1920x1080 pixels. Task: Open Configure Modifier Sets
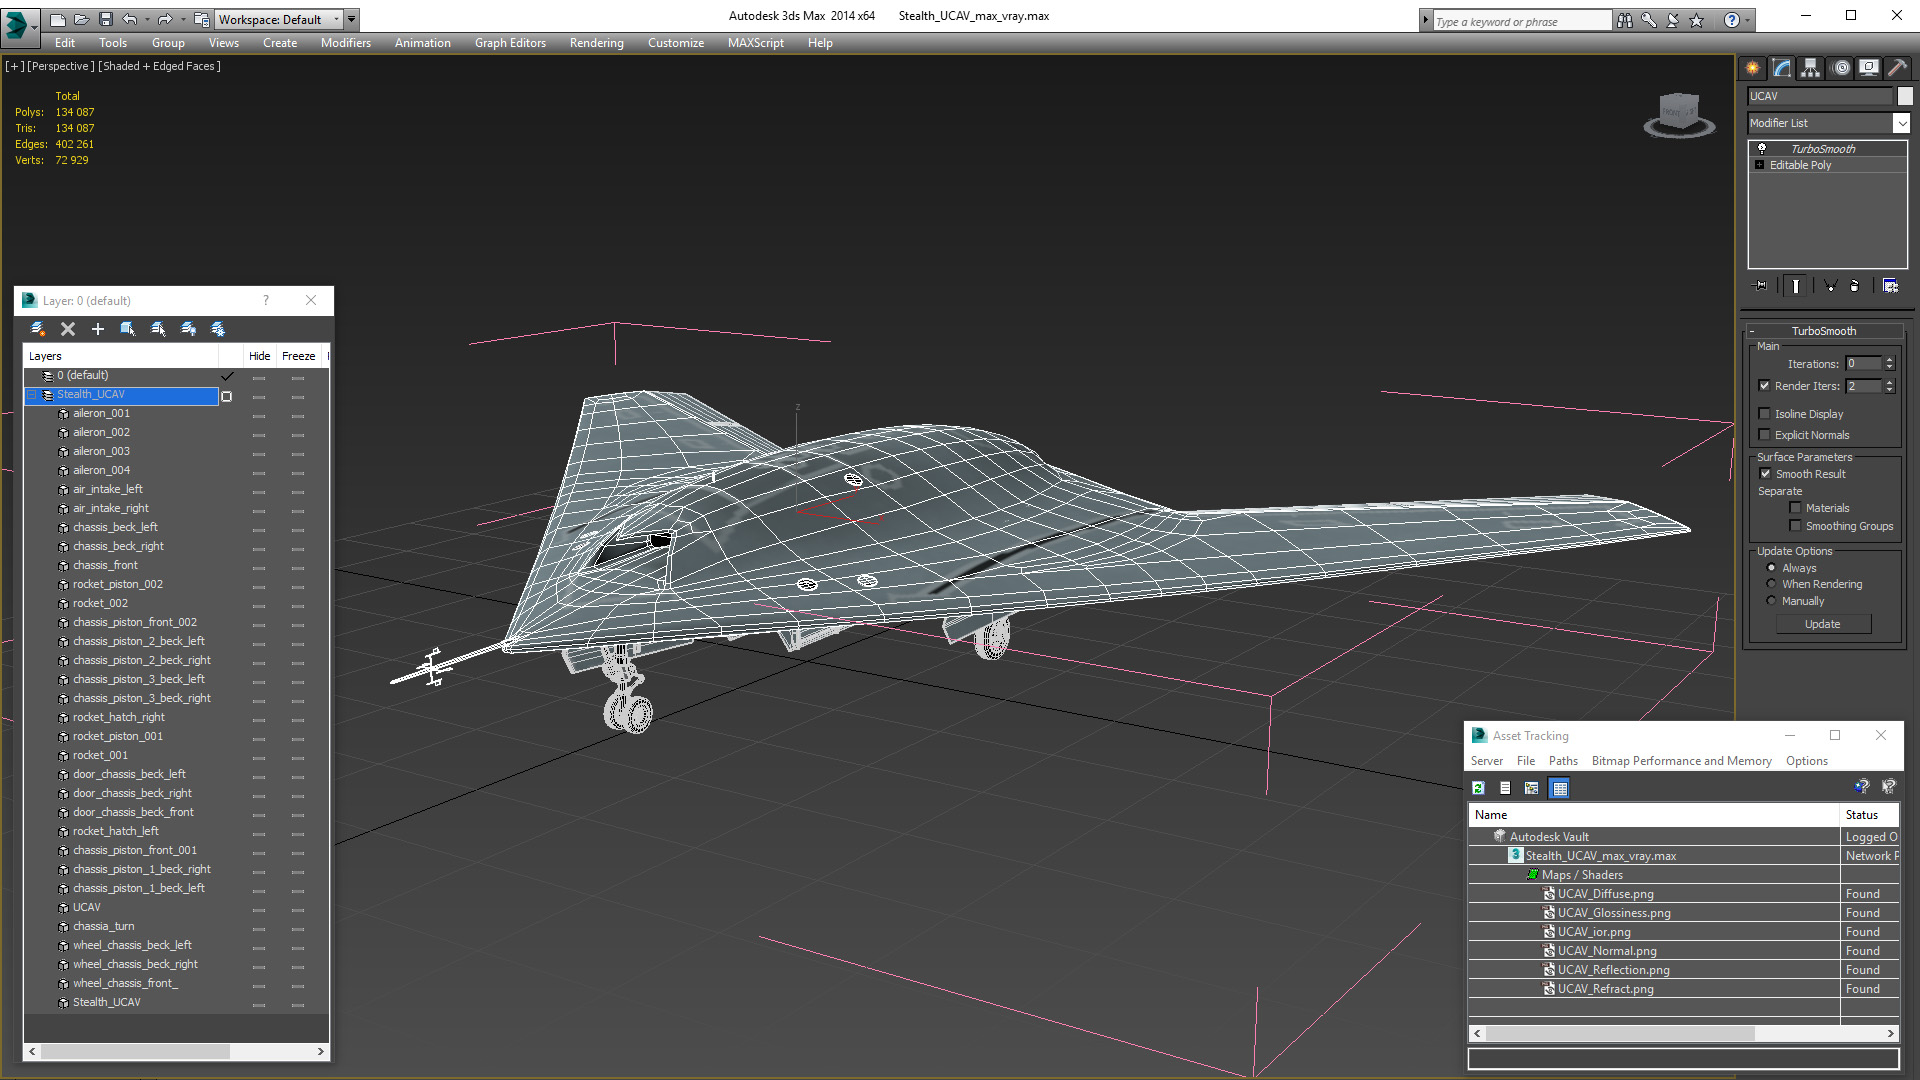coord(1890,286)
